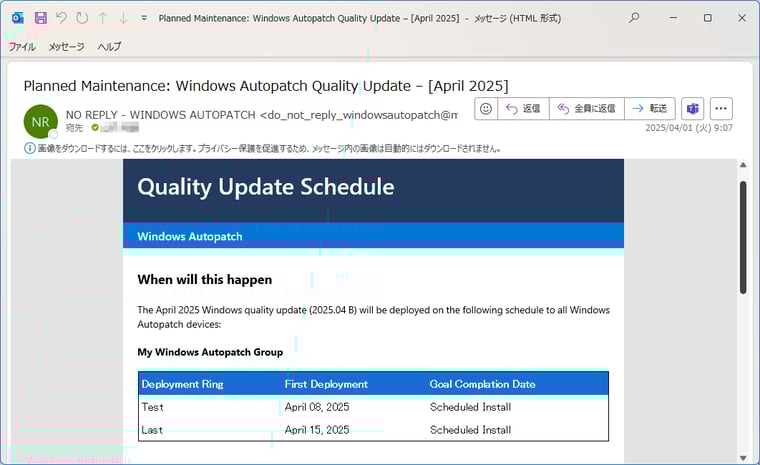Open more actions ellipsis button

pos(721,109)
